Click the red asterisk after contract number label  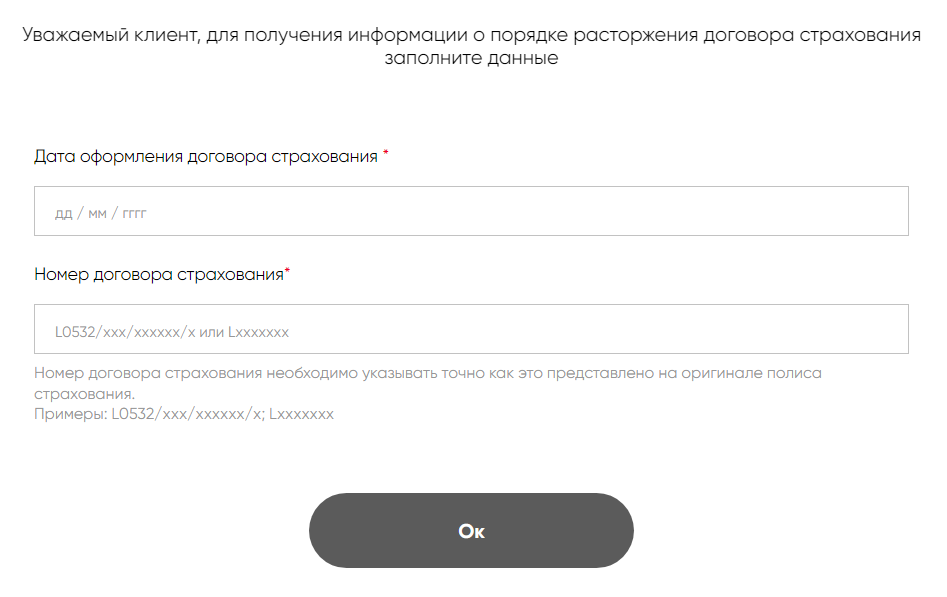[x=288, y=272]
